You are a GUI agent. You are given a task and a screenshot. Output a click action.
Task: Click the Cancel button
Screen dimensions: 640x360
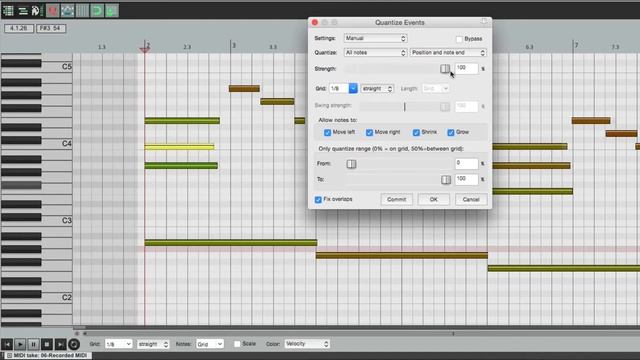[x=471, y=199]
